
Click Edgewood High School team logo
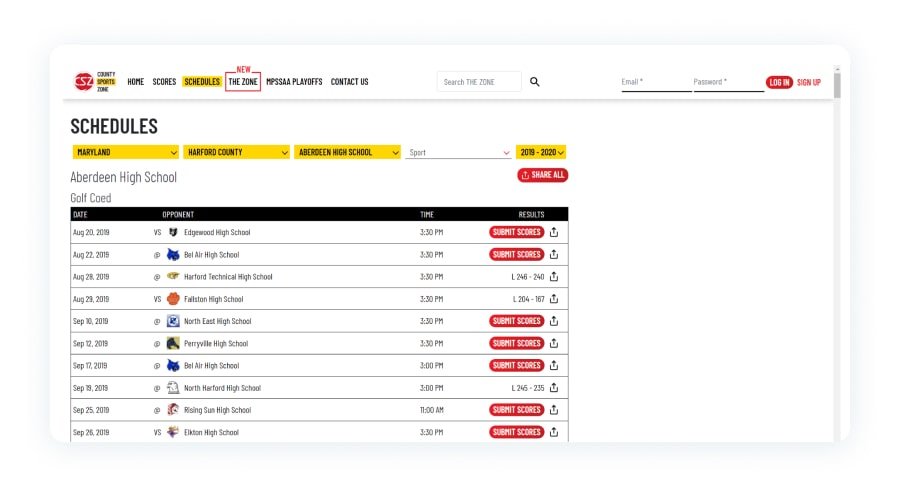click(x=173, y=232)
